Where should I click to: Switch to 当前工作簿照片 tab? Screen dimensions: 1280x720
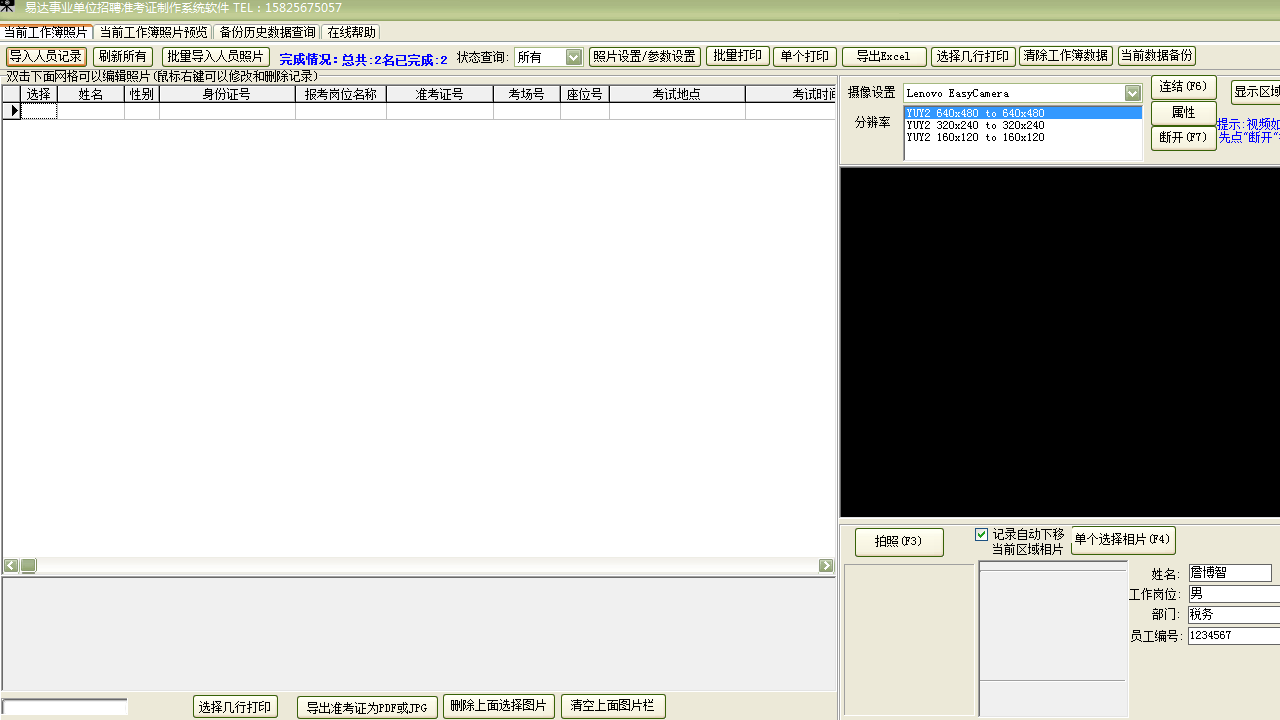click(46, 32)
